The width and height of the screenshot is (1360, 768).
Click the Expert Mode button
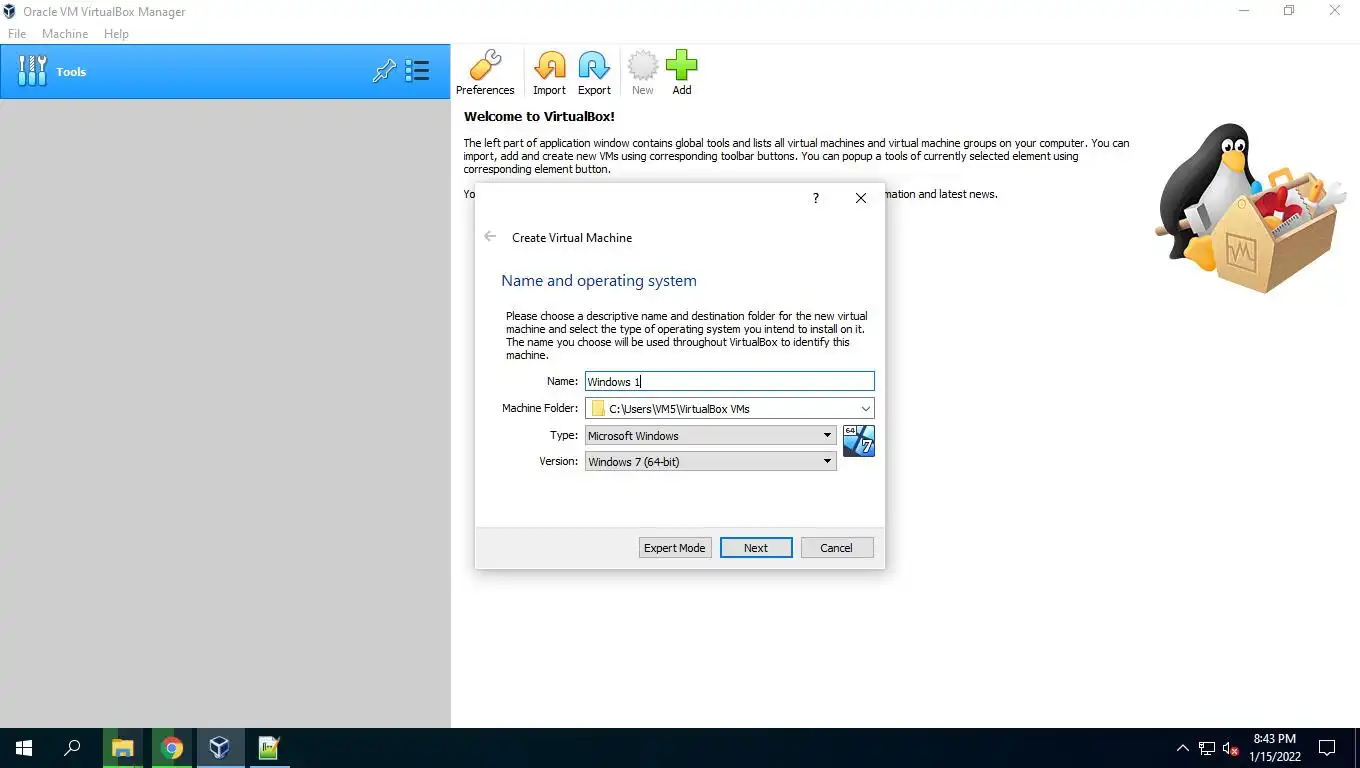point(675,548)
